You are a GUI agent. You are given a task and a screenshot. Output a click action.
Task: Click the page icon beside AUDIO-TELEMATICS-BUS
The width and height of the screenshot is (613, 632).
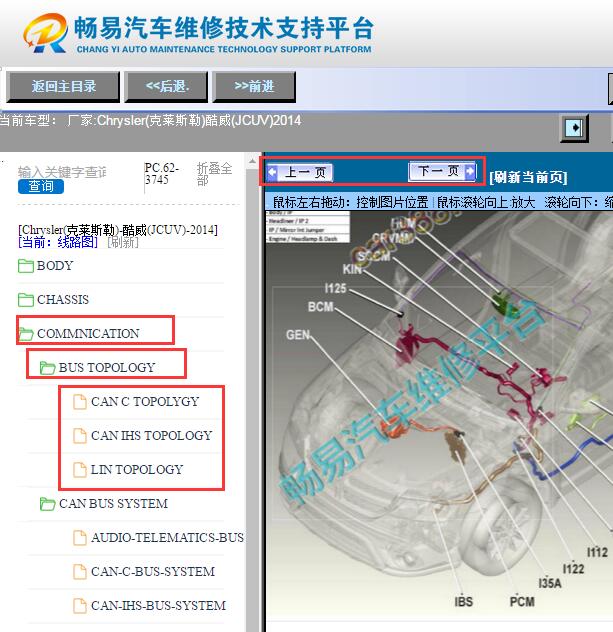80,538
